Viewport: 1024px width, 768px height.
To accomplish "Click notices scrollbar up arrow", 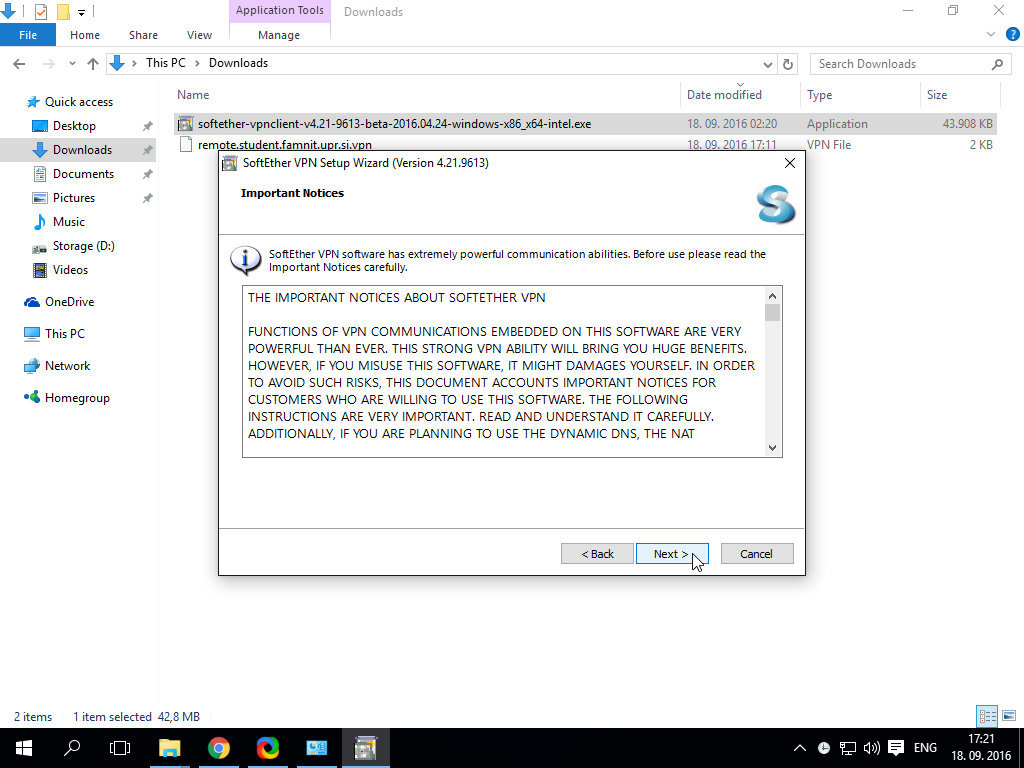I will tap(773, 296).
